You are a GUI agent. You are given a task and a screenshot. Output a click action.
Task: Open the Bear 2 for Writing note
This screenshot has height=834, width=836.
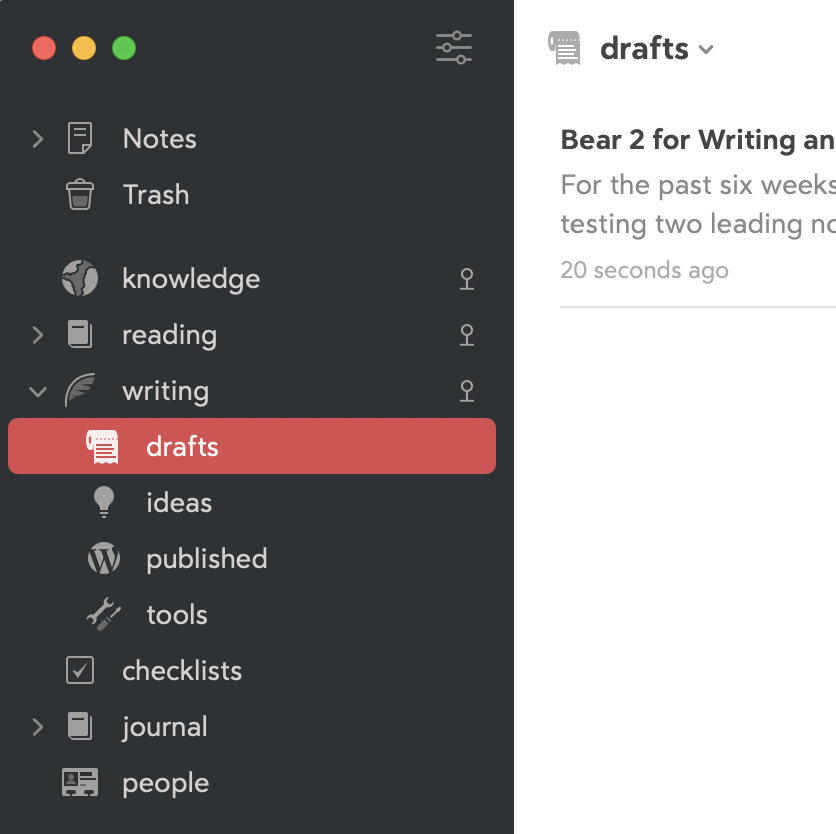tap(698, 204)
